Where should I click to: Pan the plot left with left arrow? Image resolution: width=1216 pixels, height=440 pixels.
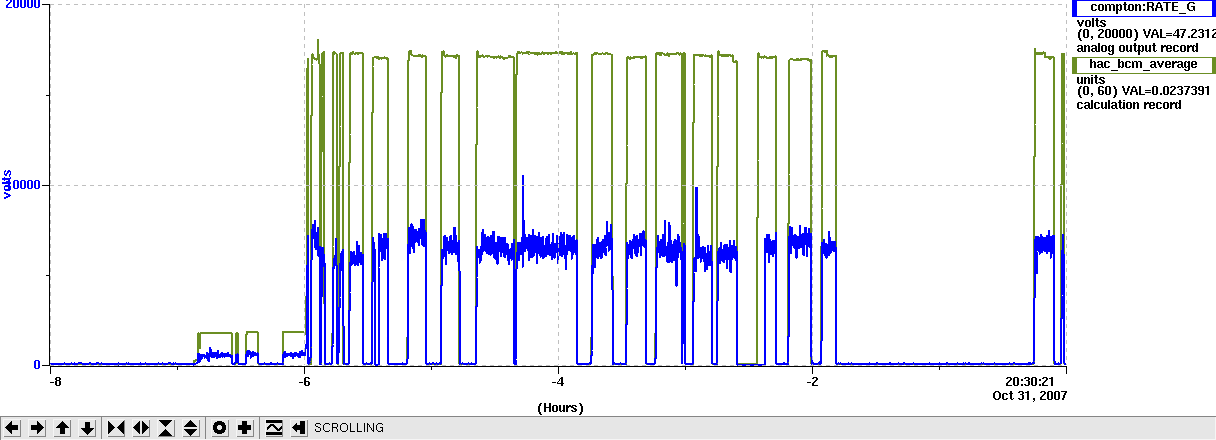(x=13, y=428)
